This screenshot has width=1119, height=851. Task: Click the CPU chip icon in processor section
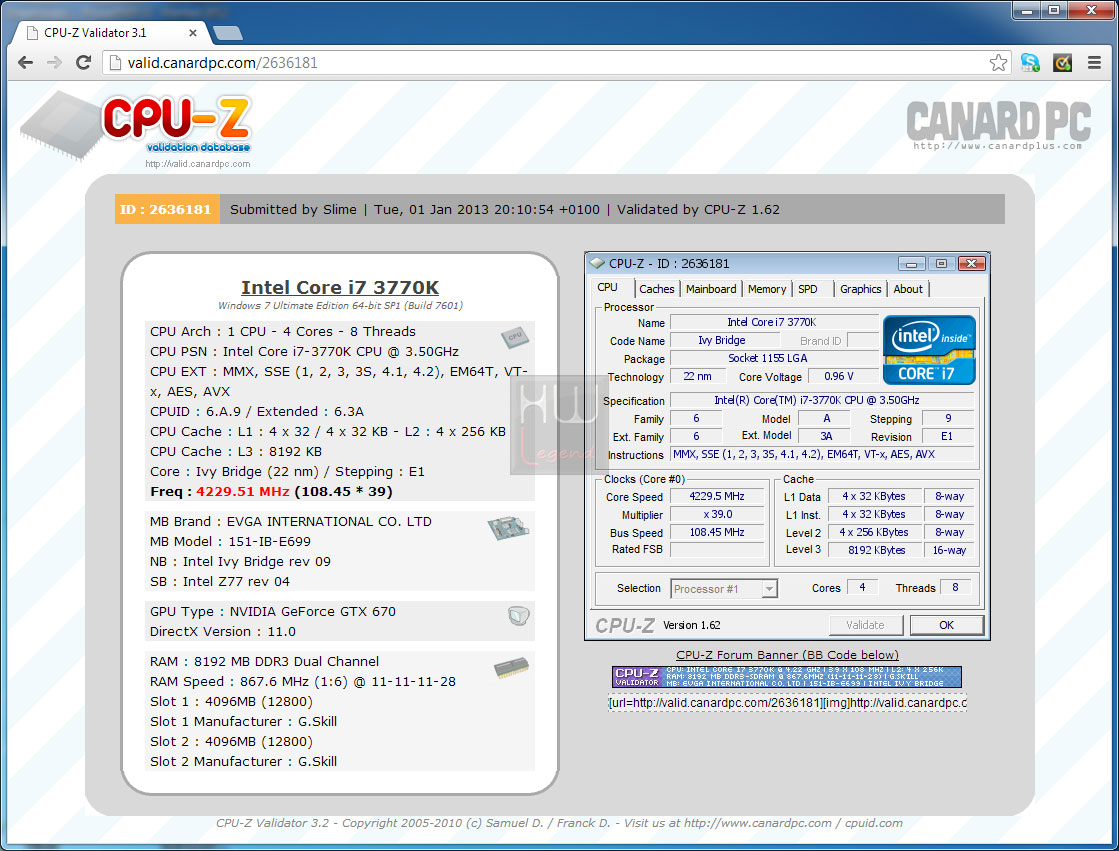point(515,336)
